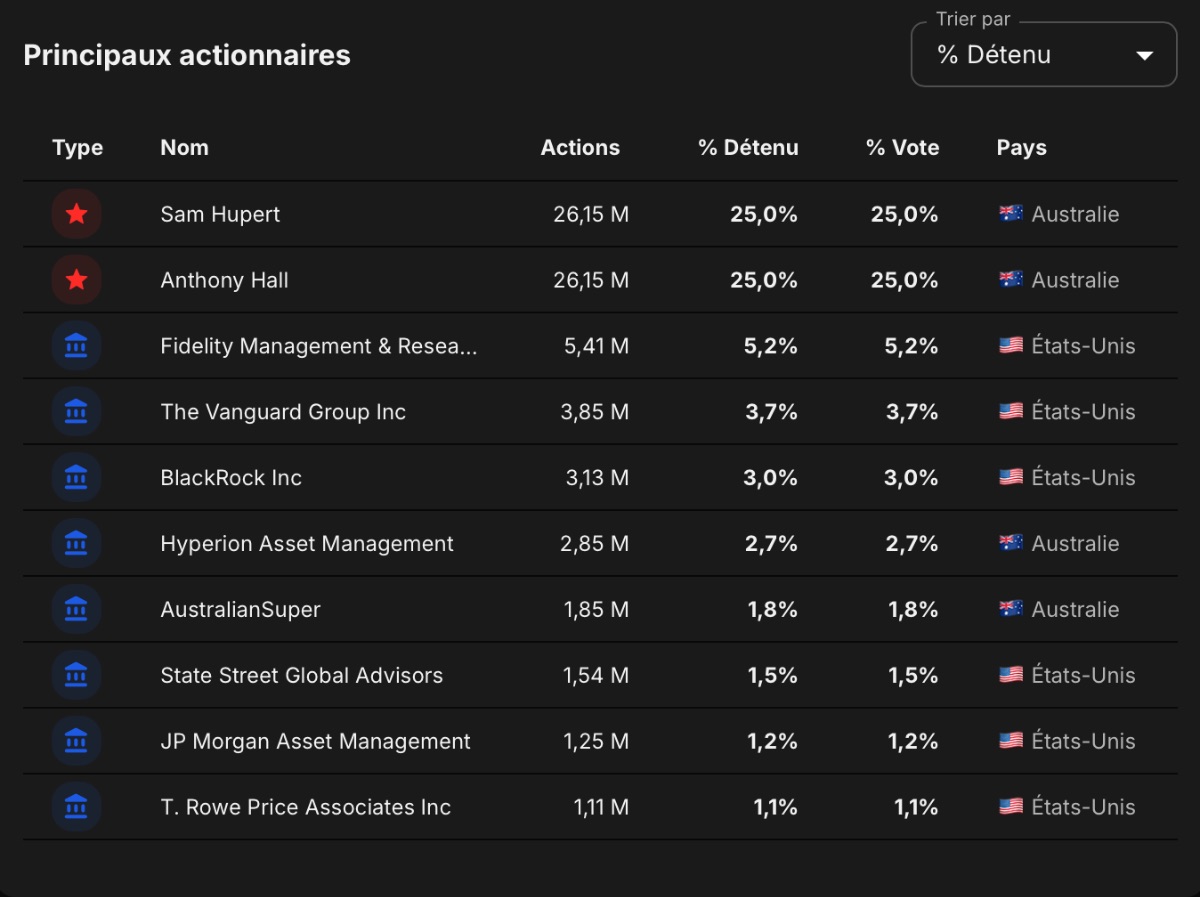The image size is (1200, 897).
Task: Click the red star icon beside Anthony Hall
Action: [77, 280]
